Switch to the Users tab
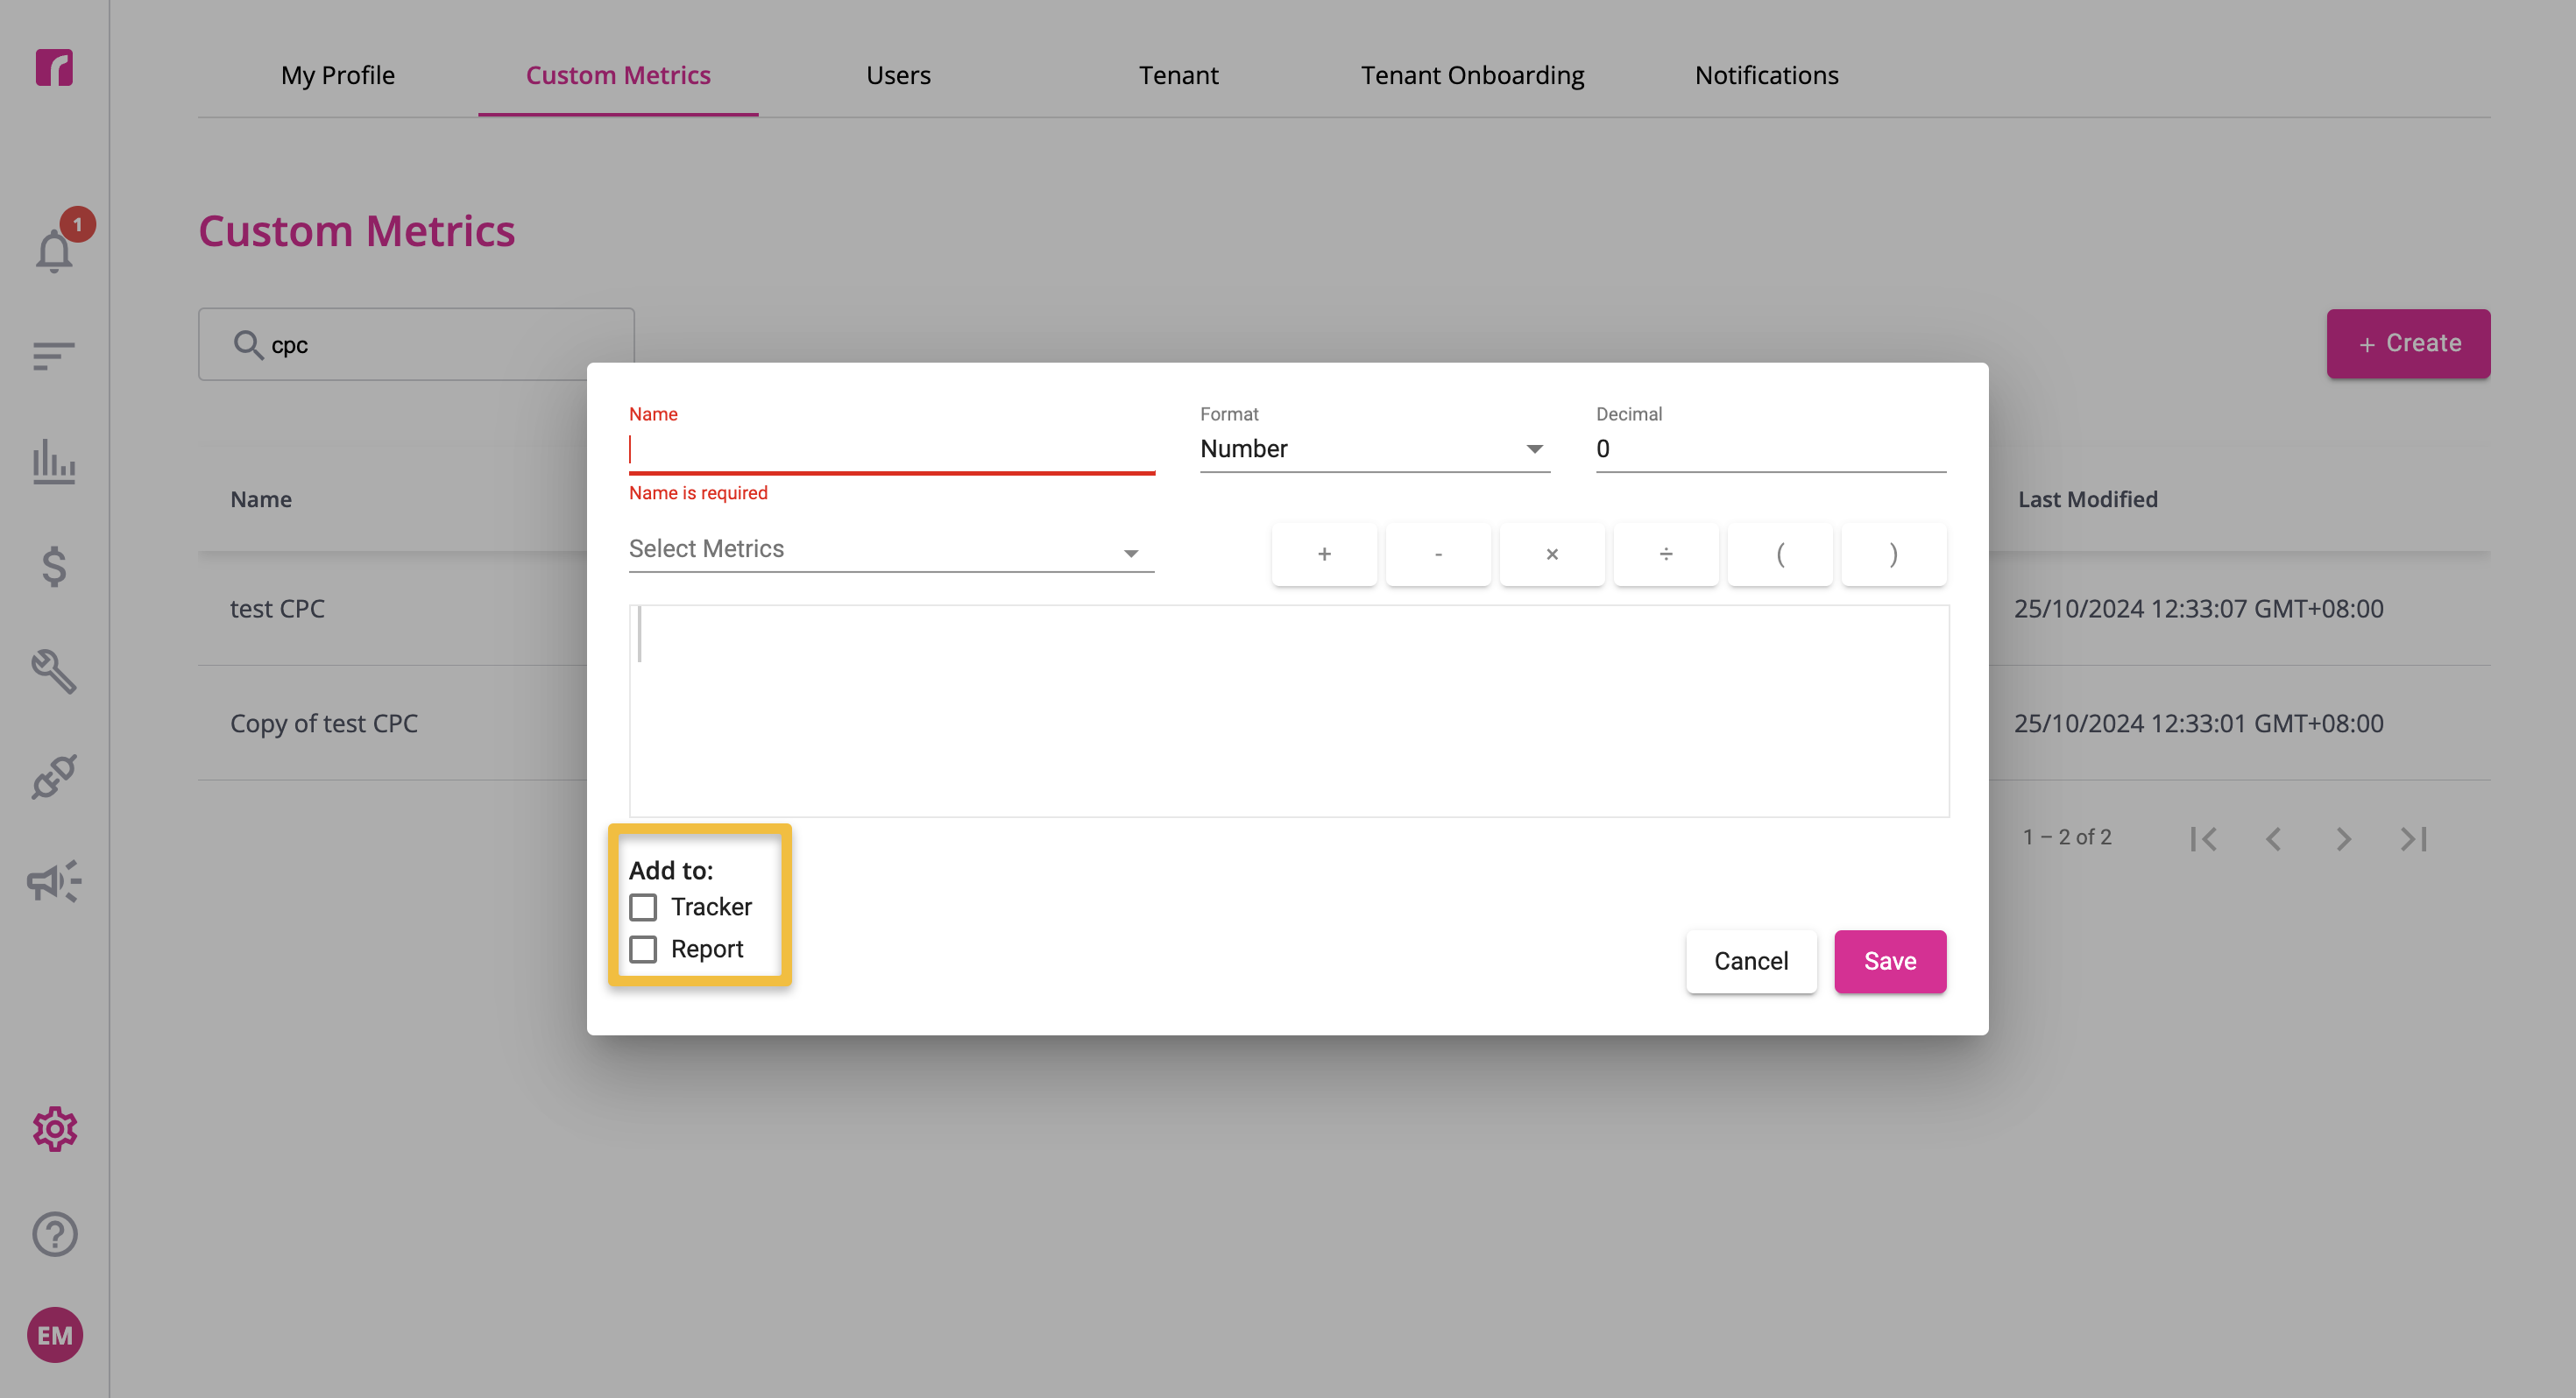 coord(898,75)
